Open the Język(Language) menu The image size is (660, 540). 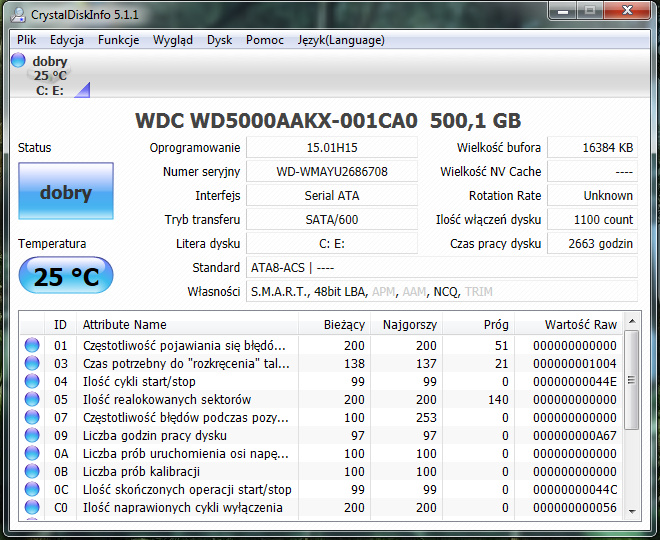[341, 40]
